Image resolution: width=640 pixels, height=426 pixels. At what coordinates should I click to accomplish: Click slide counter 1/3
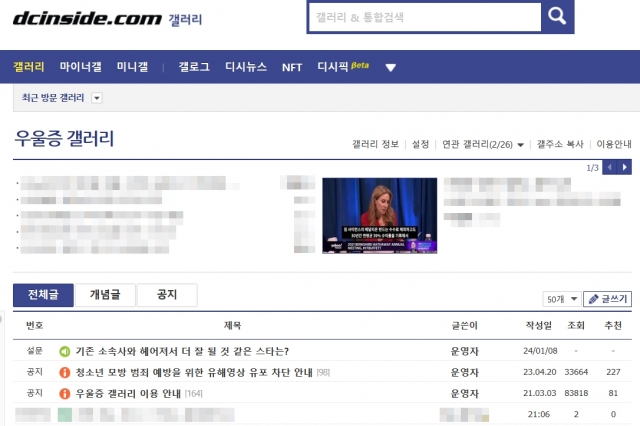click(x=592, y=168)
